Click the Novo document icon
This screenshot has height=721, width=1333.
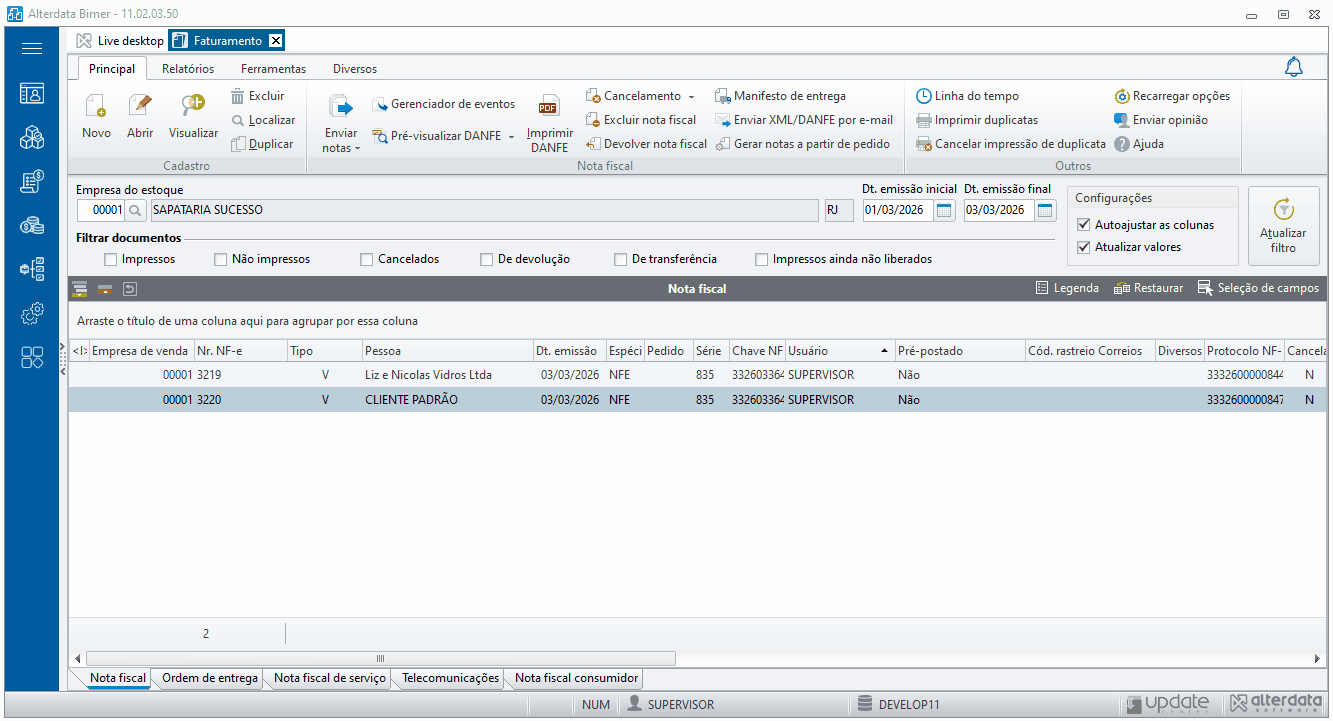pyautogui.click(x=96, y=106)
